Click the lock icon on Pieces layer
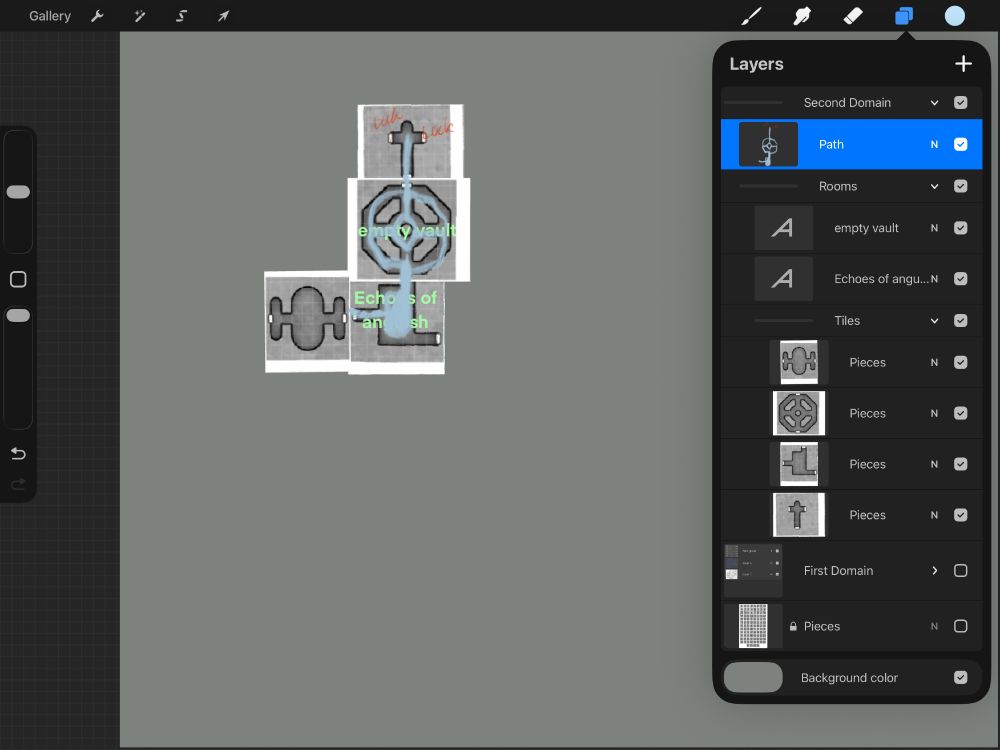This screenshot has height=750, width=1000. pos(793,626)
